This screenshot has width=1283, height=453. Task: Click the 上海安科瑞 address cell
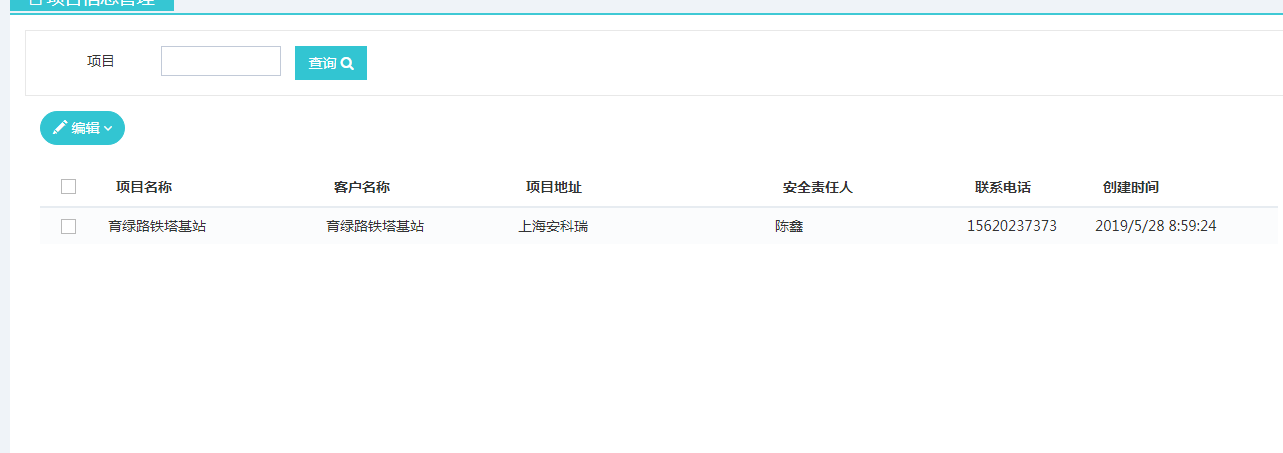point(553,226)
